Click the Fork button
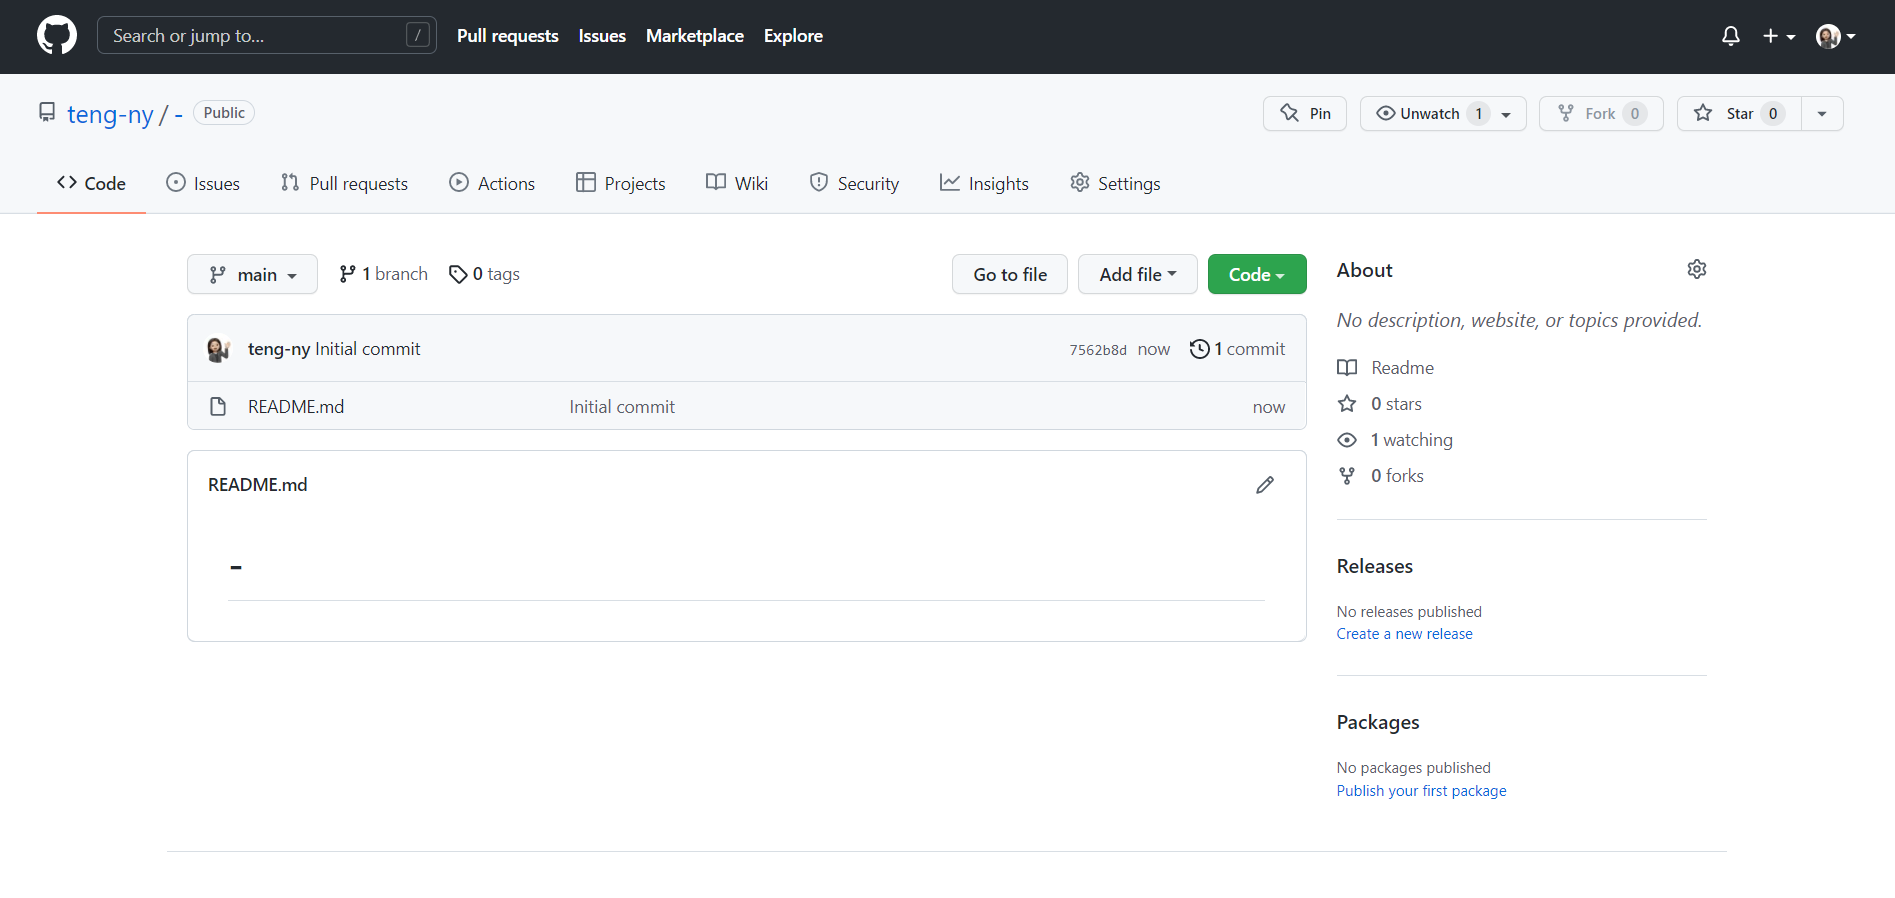The image size is (1895, 898). point(1601,114)
